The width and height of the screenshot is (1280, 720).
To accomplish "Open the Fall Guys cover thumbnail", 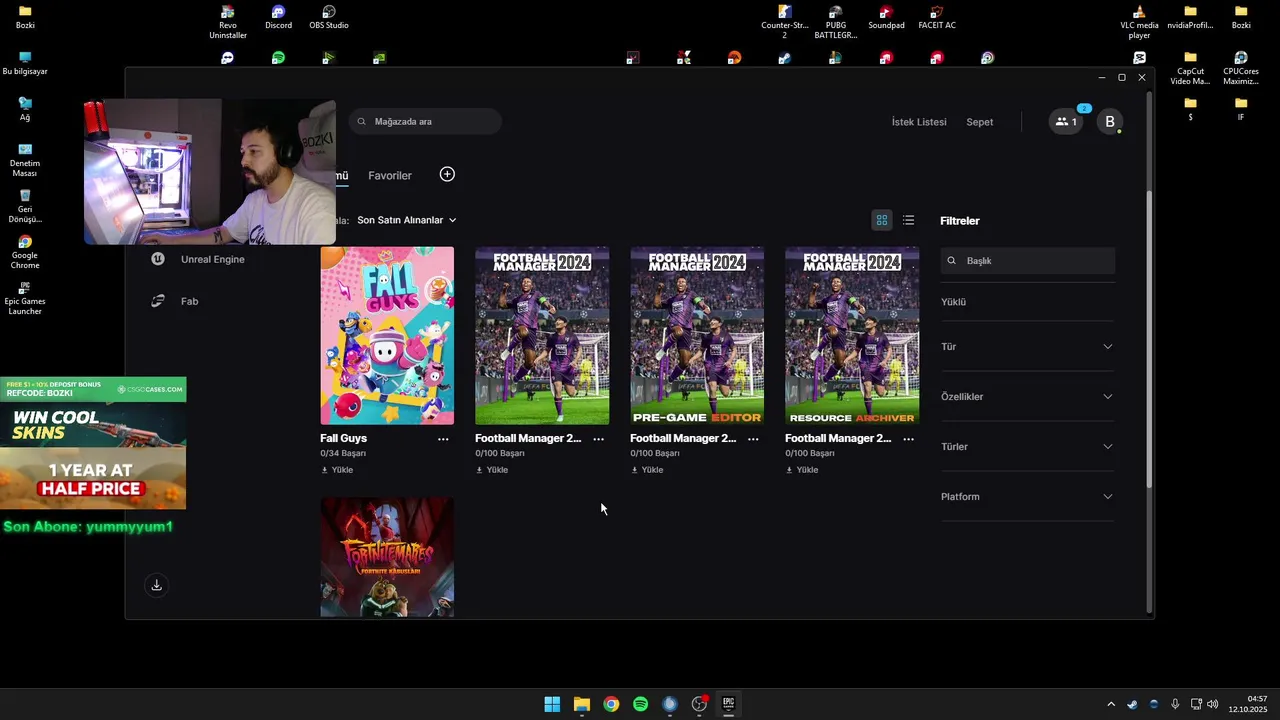I will [387, 336].
